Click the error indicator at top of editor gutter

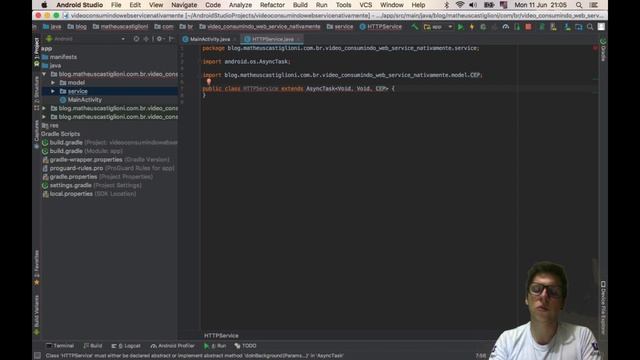[x=595, y=48]
